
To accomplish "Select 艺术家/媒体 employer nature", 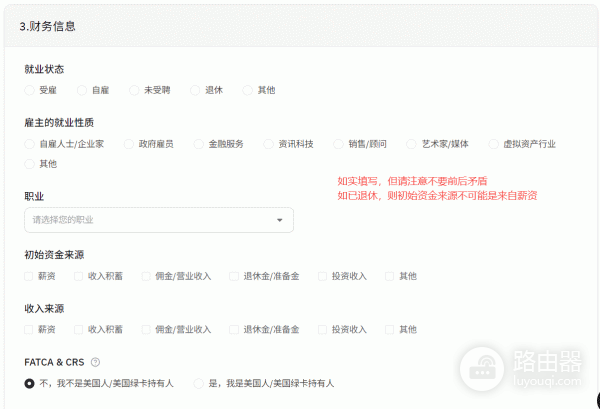I will [x=411, y=144].
